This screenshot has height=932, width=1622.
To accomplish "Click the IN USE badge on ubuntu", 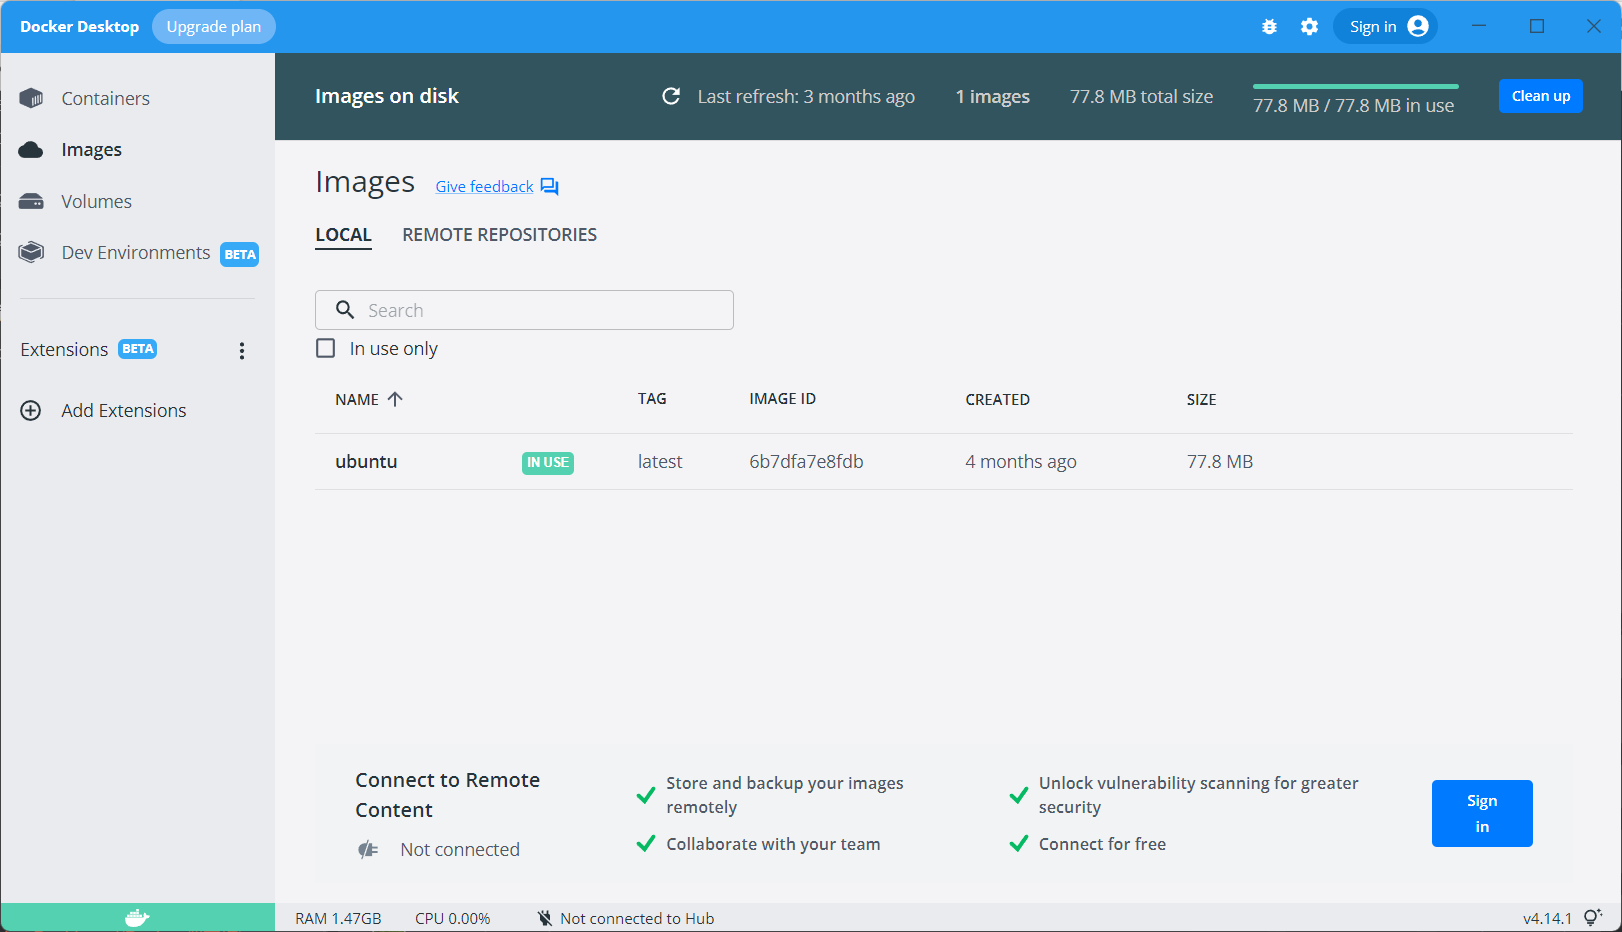I will (x=548, y=463).
